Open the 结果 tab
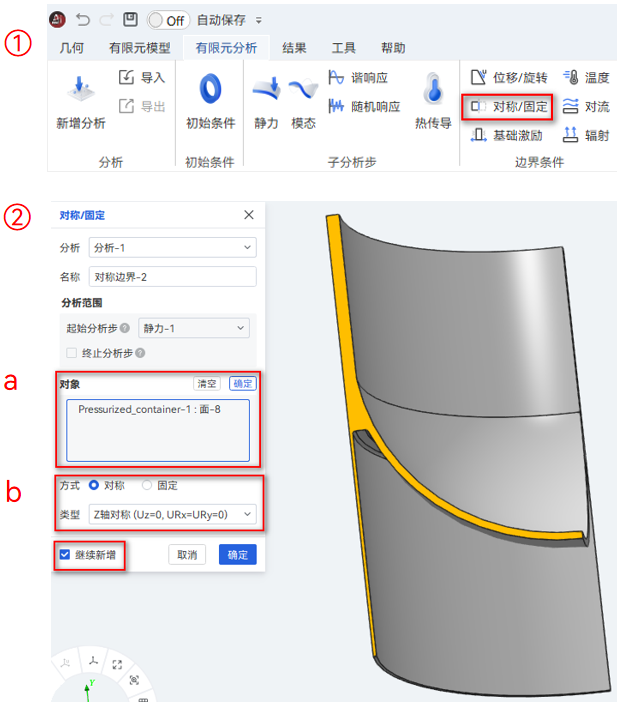This screenshot has height=702, width=617. click(294, 48)
